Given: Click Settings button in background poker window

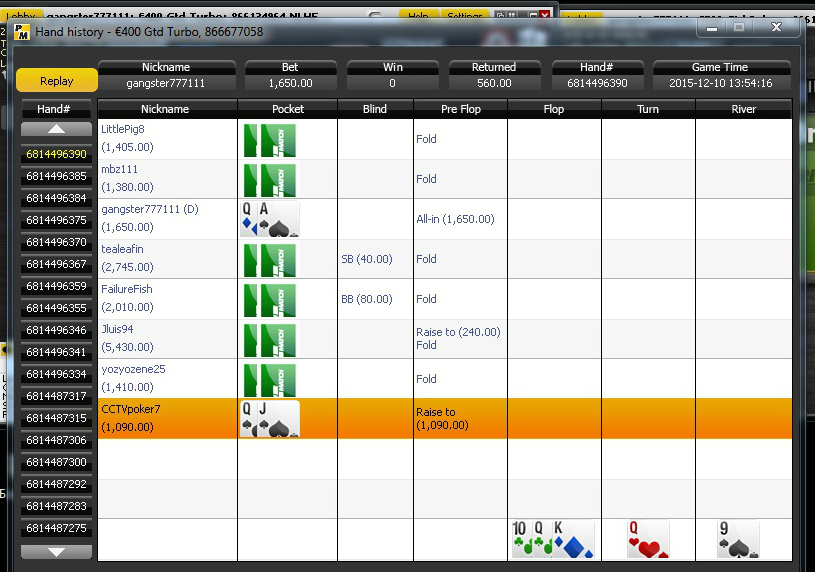Looking at the screenshot, I should coord(465,16).
